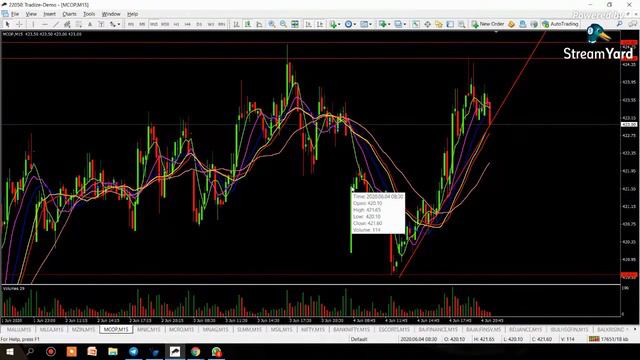This screenshot has width=640, height=360.
Task: Open the toolbar search magnifier
Action: (620, 24)
